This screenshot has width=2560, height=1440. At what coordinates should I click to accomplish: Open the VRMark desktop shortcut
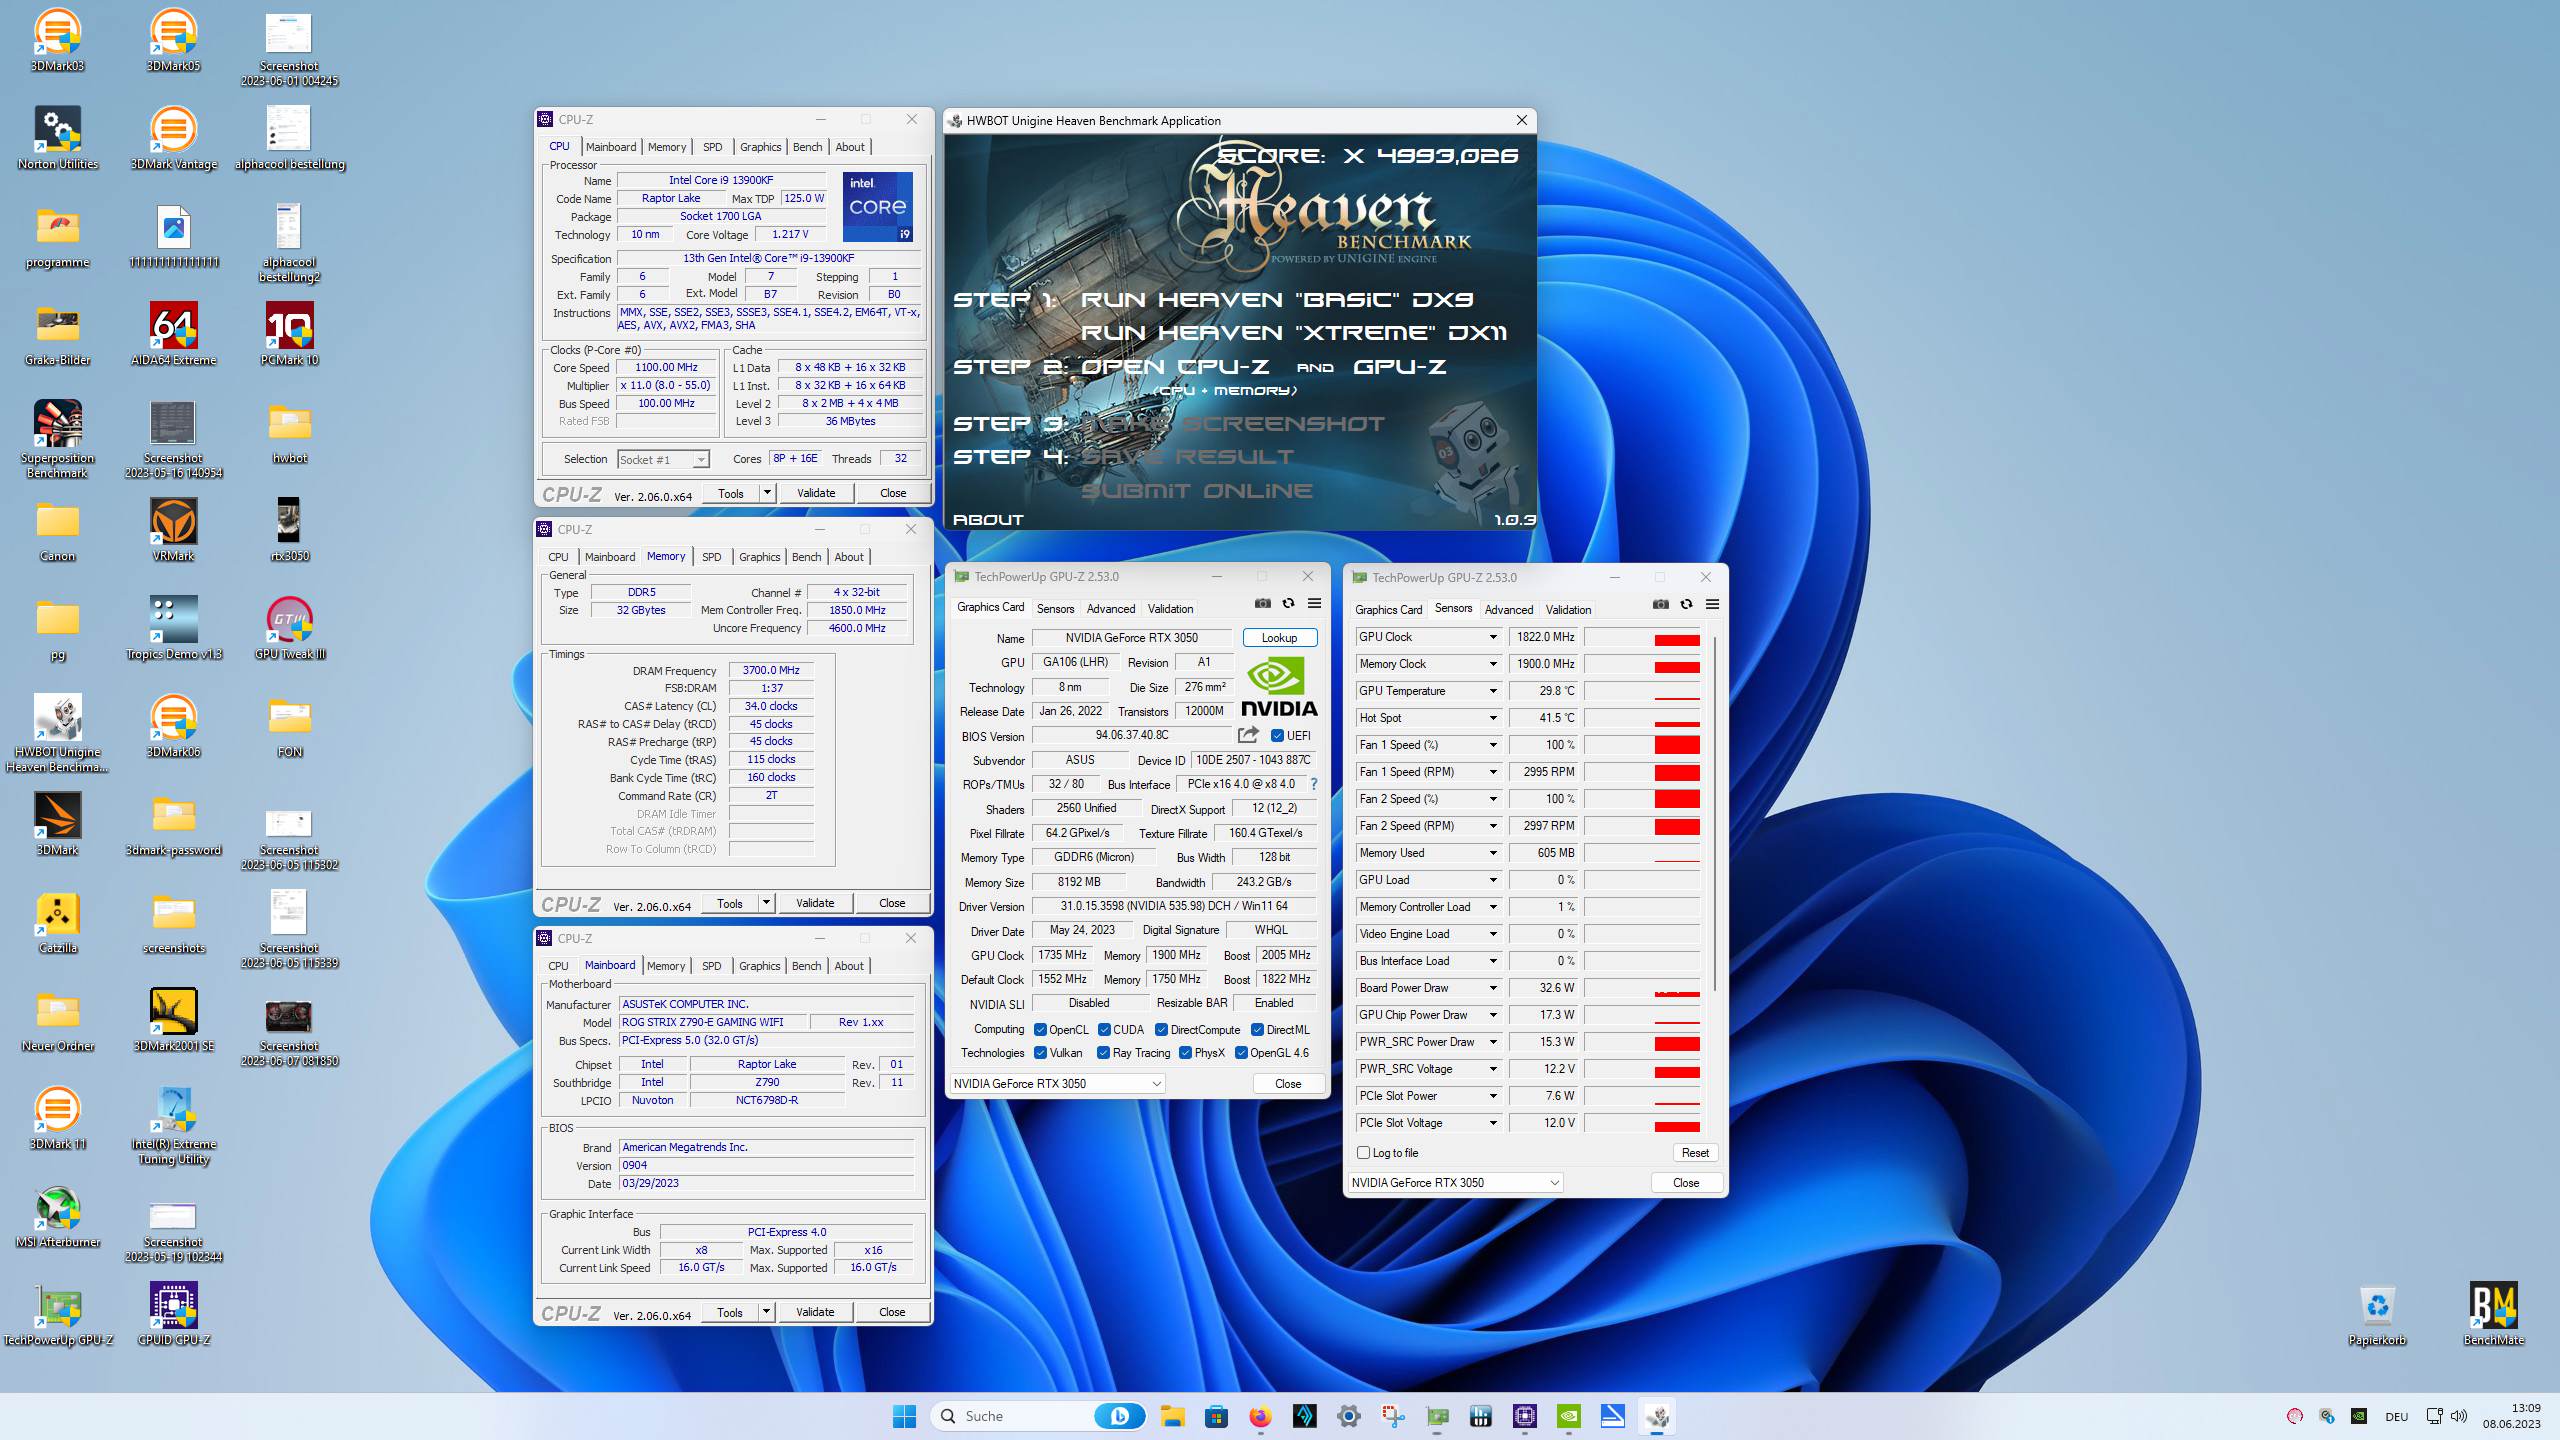pyautogui.click(x=173, y=530)
